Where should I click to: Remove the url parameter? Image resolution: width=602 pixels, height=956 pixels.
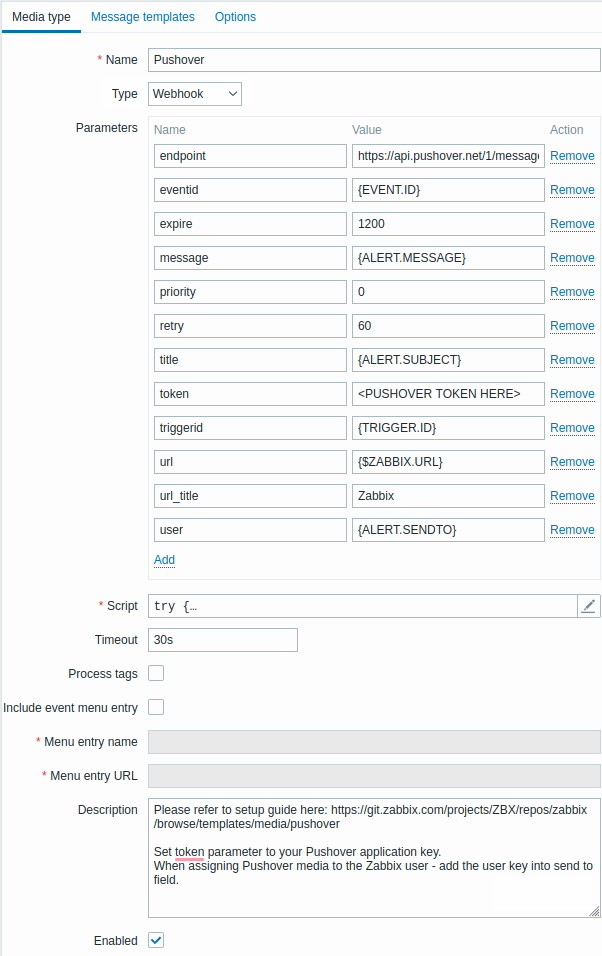coord(572,462)
